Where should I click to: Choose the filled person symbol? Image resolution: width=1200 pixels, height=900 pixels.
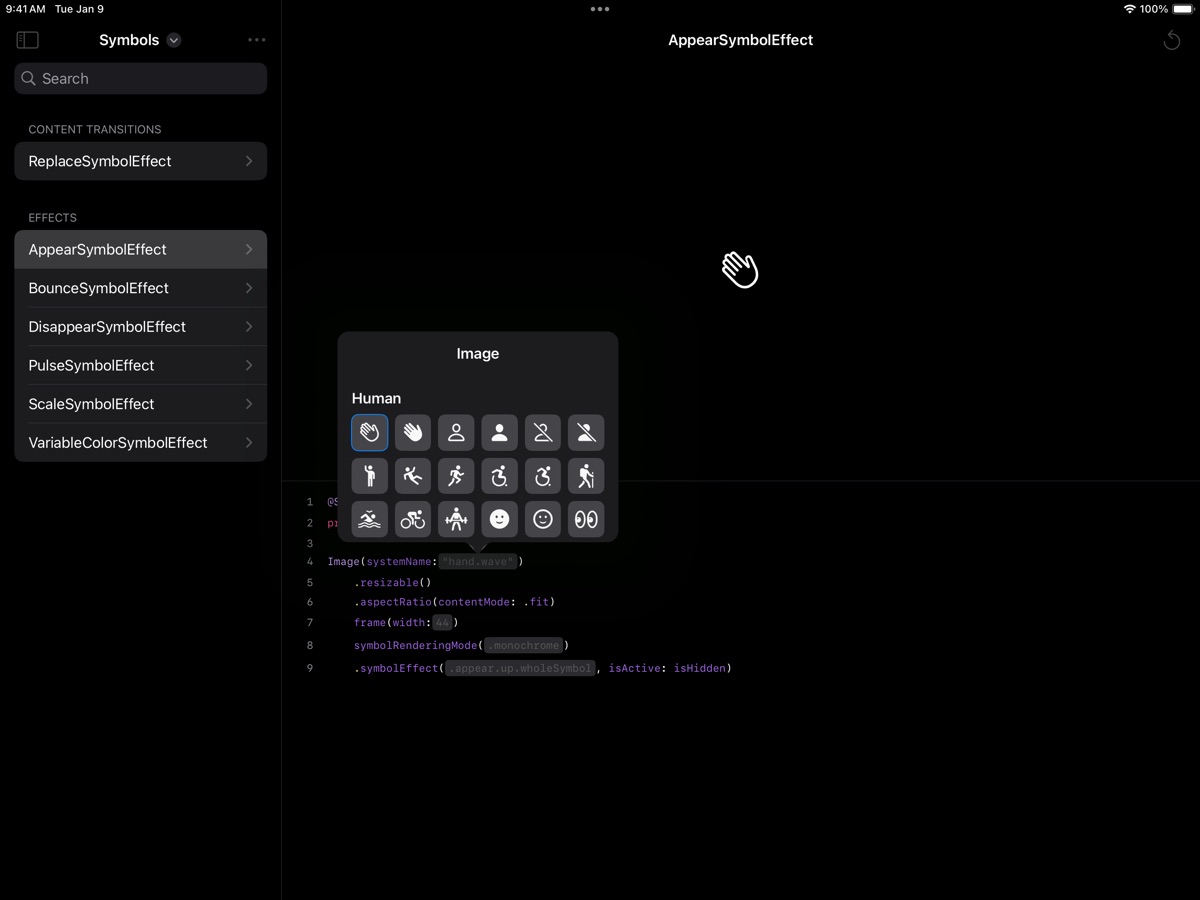click(499, 432)
